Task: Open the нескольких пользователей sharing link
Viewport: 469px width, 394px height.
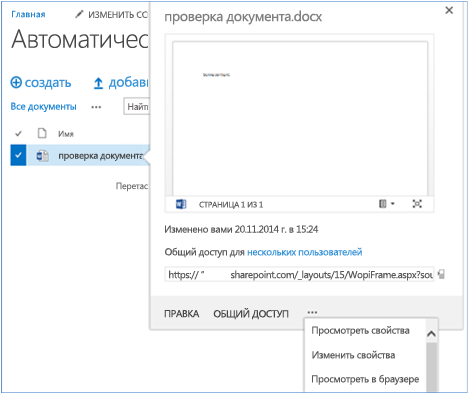Action: [x=305, y=252]
